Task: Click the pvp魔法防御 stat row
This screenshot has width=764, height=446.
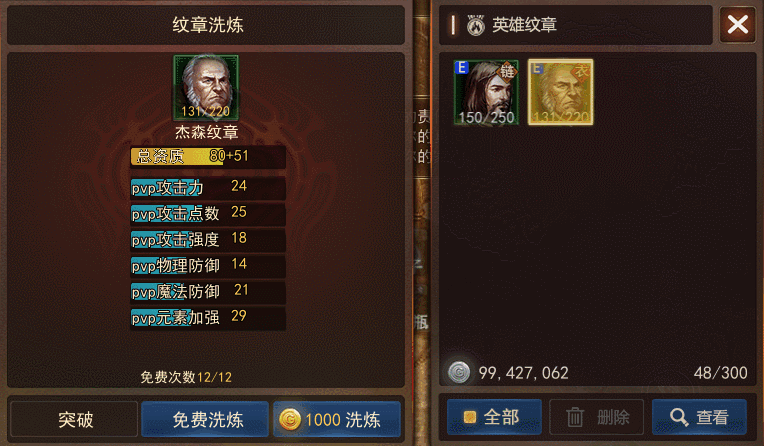Action: pos(208,291)
